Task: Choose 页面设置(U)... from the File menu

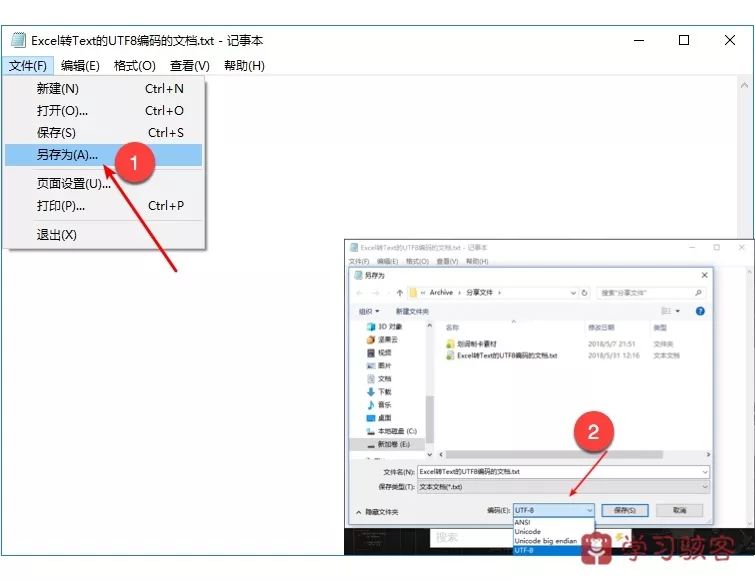Action: tap(103, 183)
